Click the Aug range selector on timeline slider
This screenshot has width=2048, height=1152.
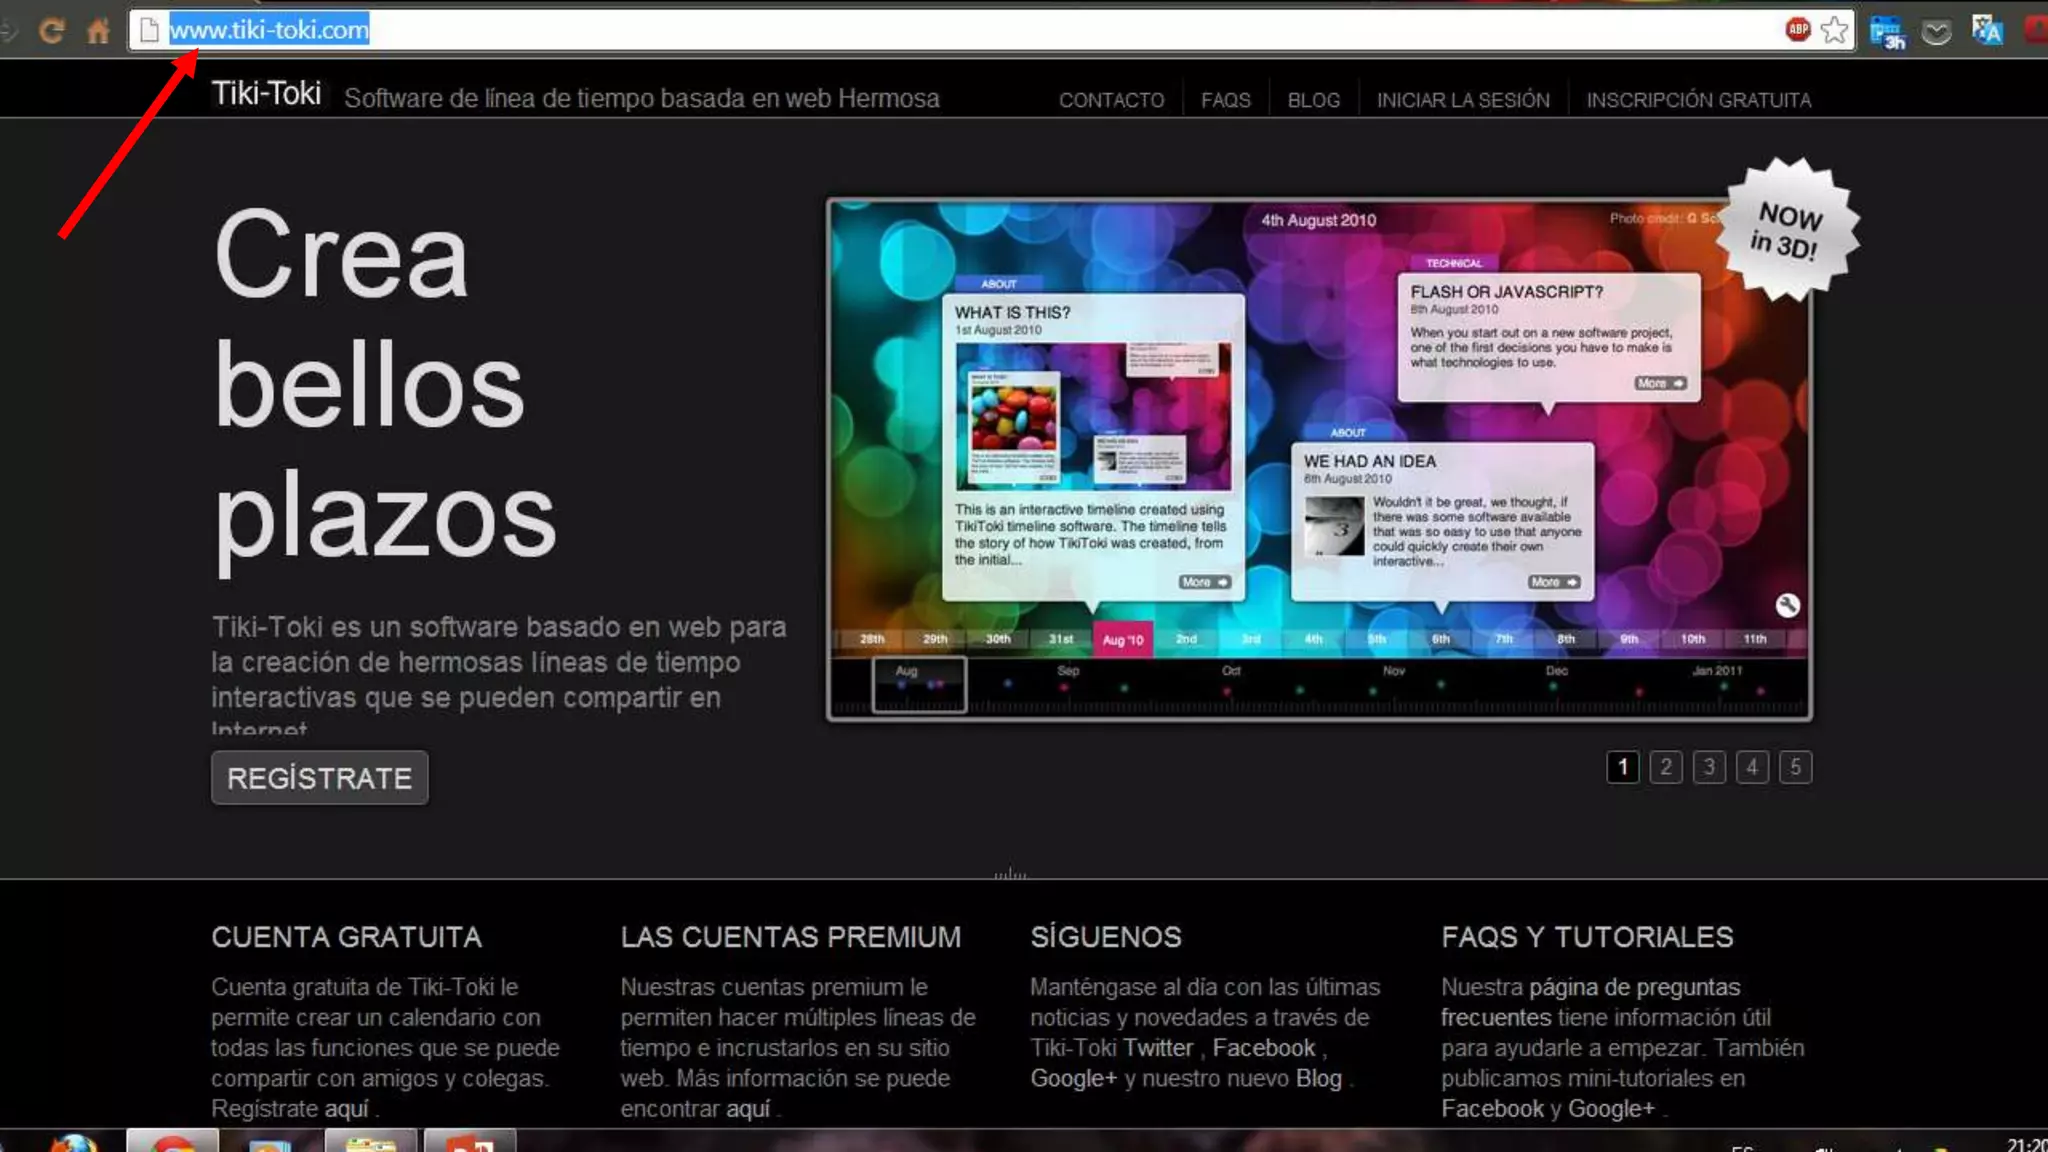tap(919, 684)
